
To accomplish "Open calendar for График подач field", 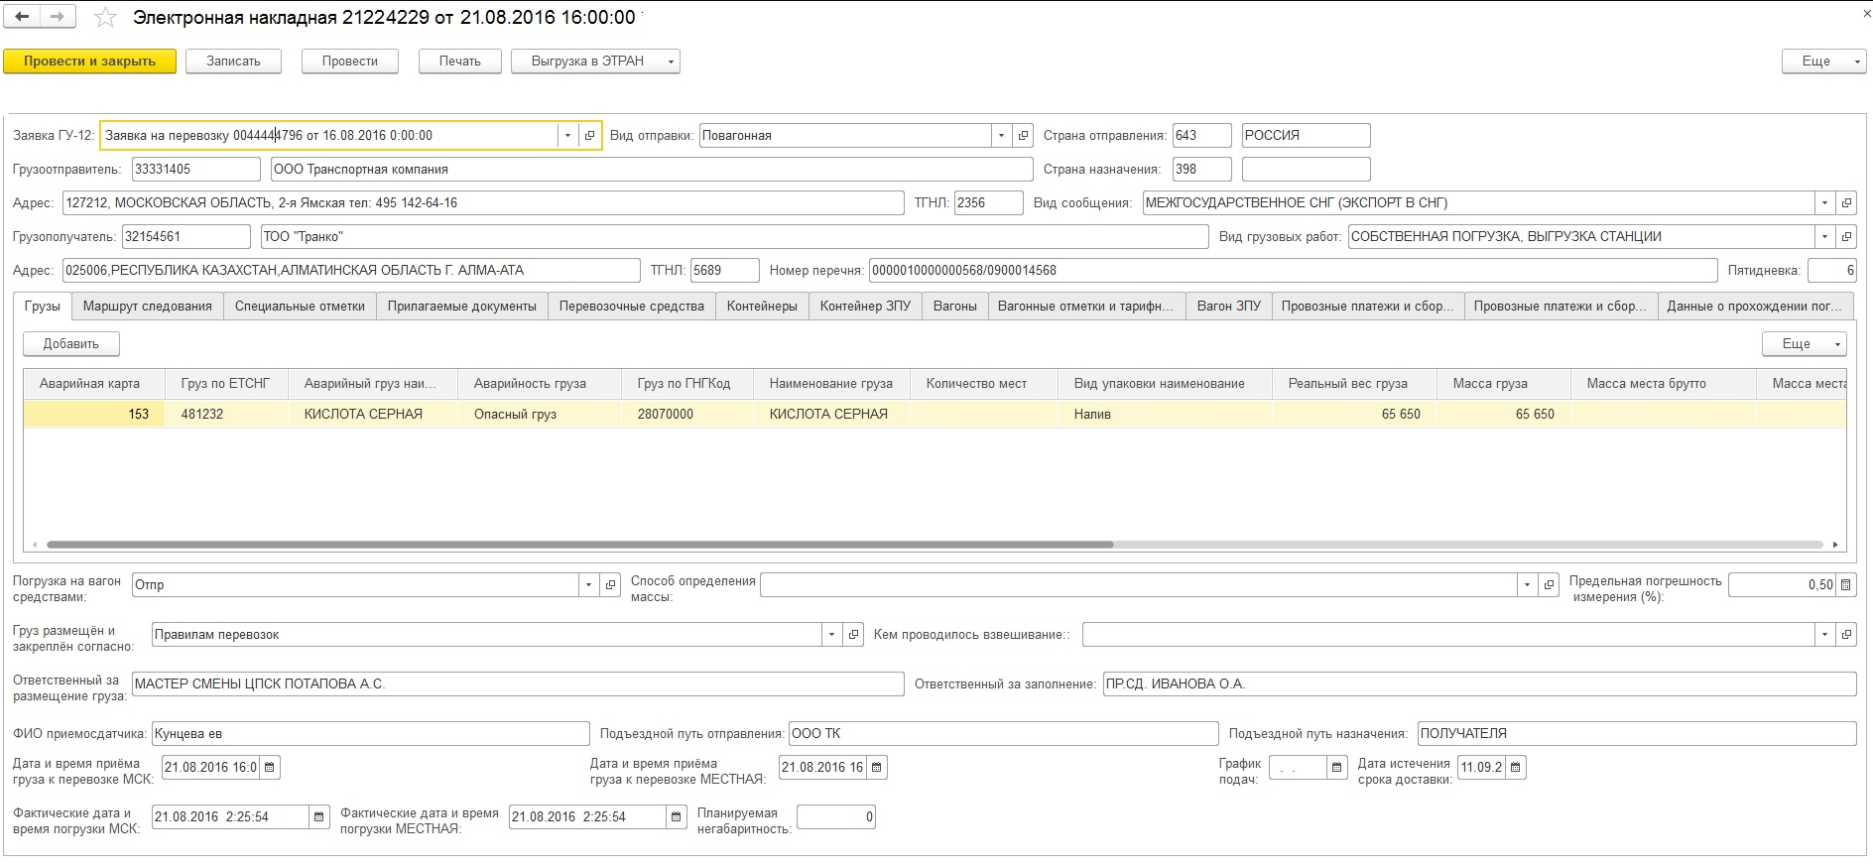I will pos(1337,768).
